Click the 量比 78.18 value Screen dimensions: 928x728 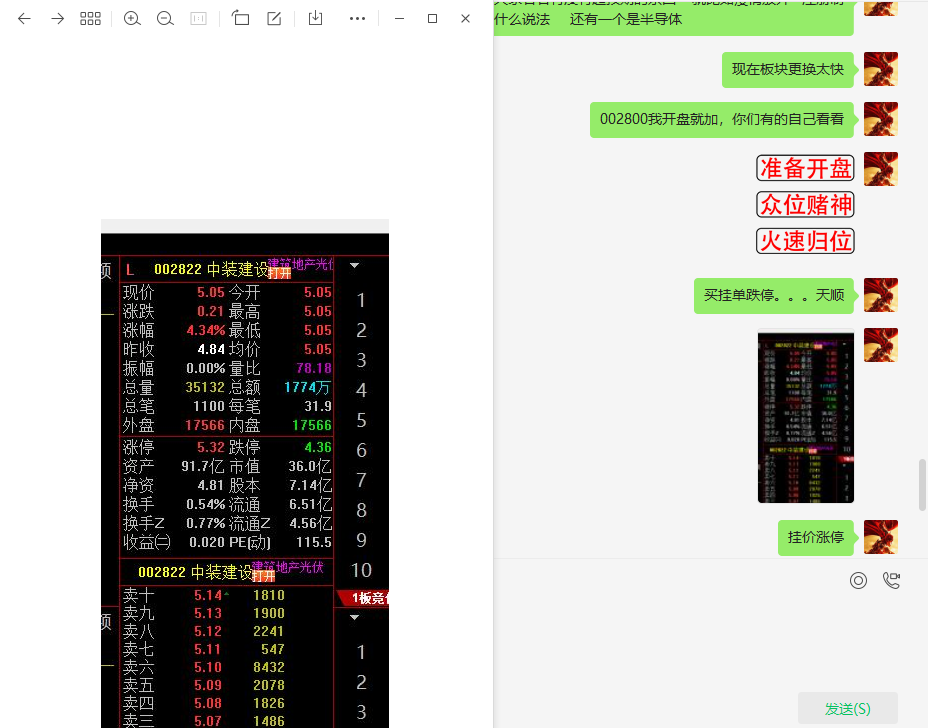point(314,368)
